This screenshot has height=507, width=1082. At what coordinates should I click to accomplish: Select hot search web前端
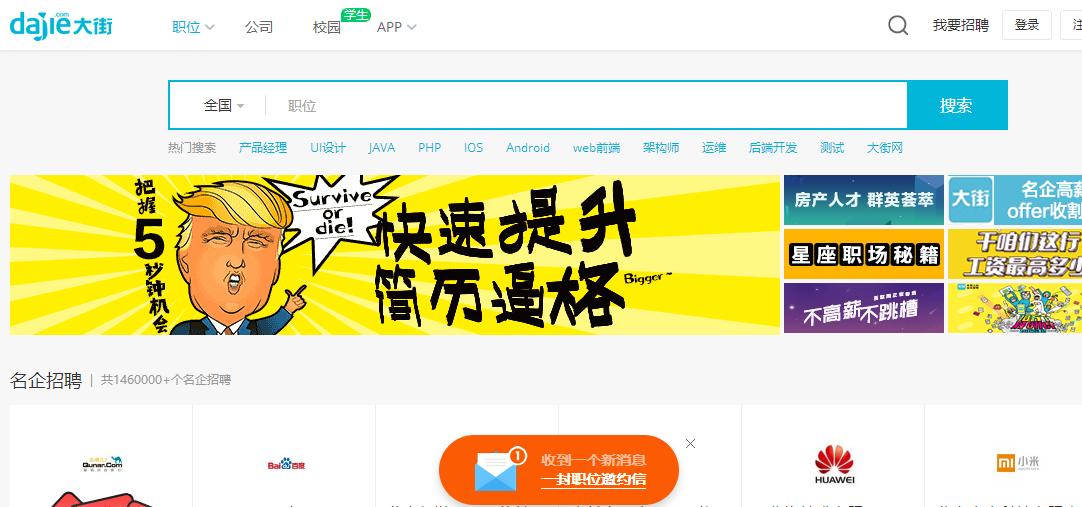[x=596, y=148]
